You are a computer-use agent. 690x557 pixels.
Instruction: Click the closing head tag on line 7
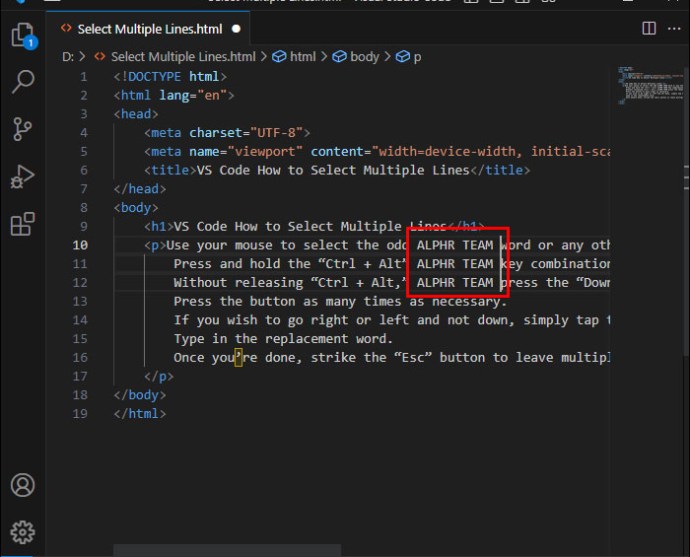tap(140, 189)
